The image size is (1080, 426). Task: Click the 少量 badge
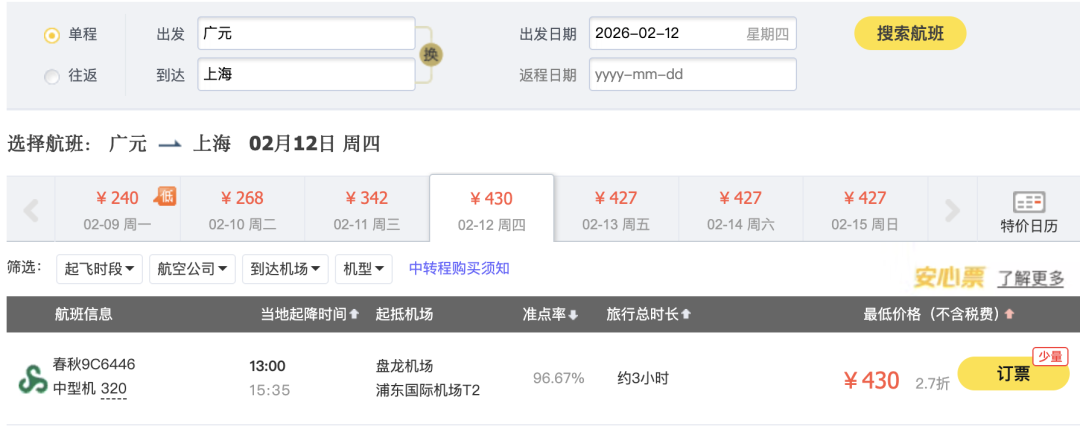pyautogui.click(x=1050, y=356)
